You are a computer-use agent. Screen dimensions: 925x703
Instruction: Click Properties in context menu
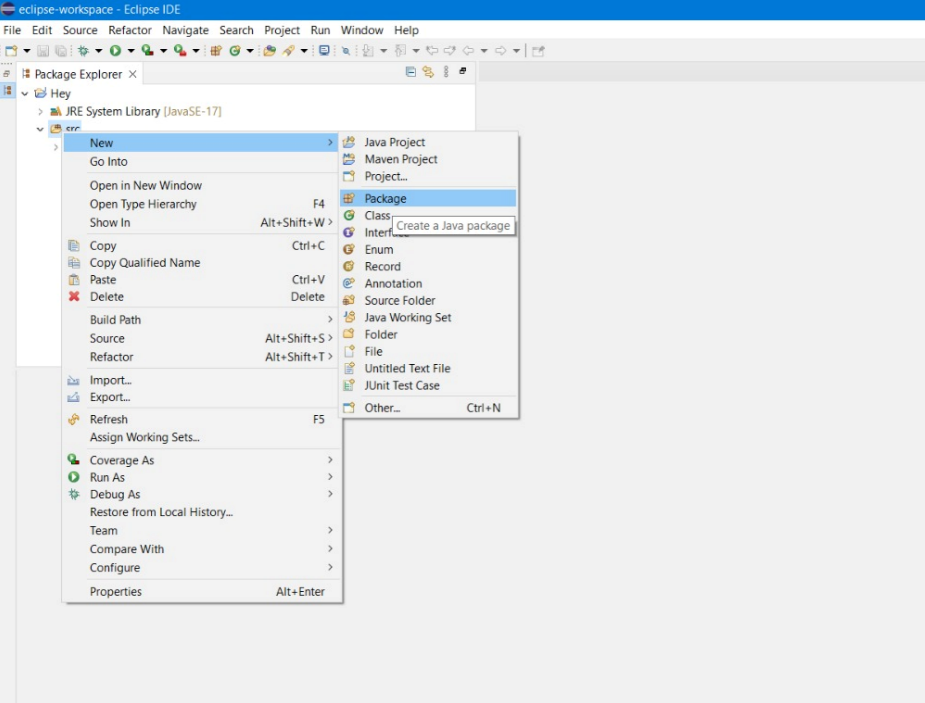(201, 592)
